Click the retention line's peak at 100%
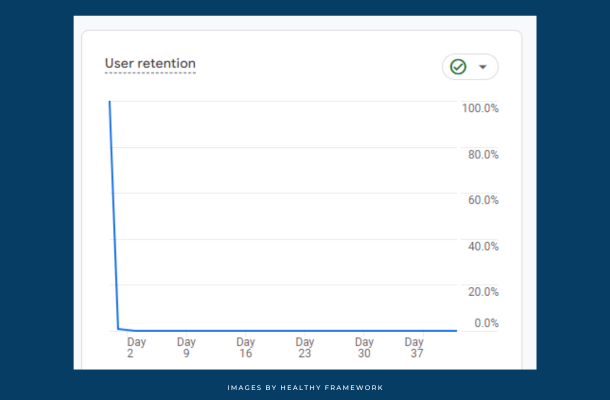The image size is (610, 400). point(109,102)
